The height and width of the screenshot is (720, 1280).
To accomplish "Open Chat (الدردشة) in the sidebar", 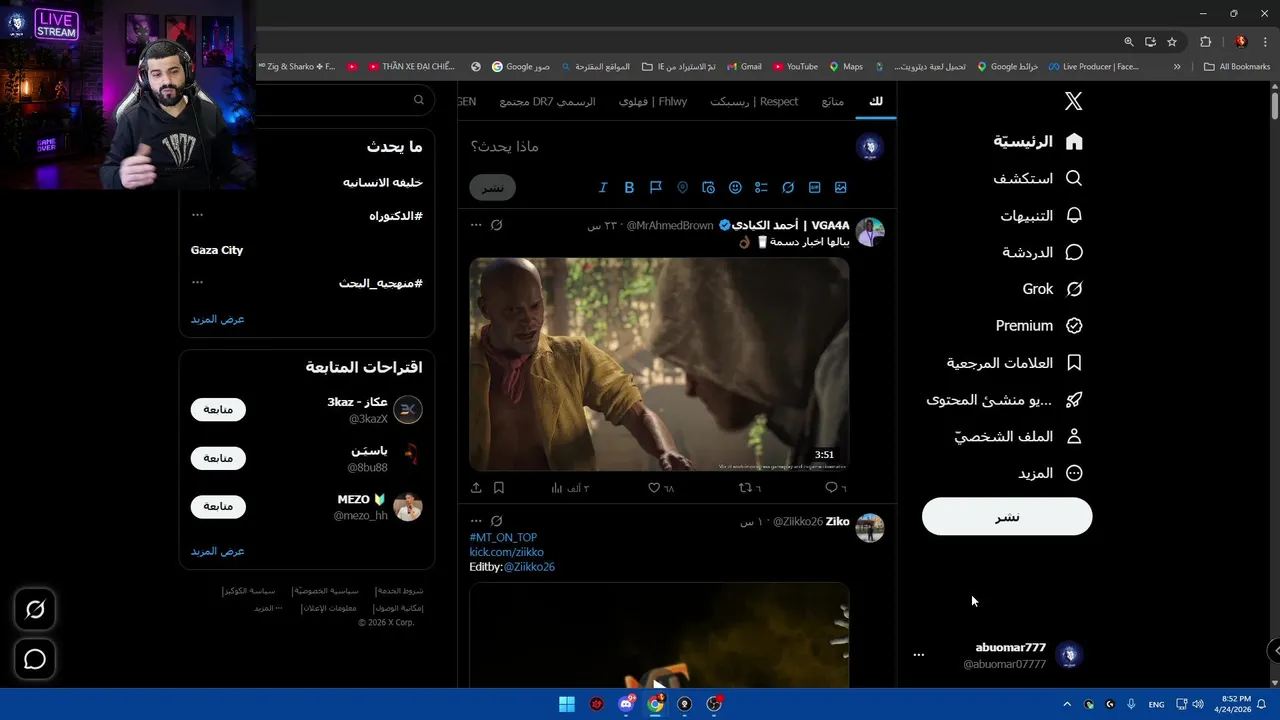I will (x=1043, y=252).
